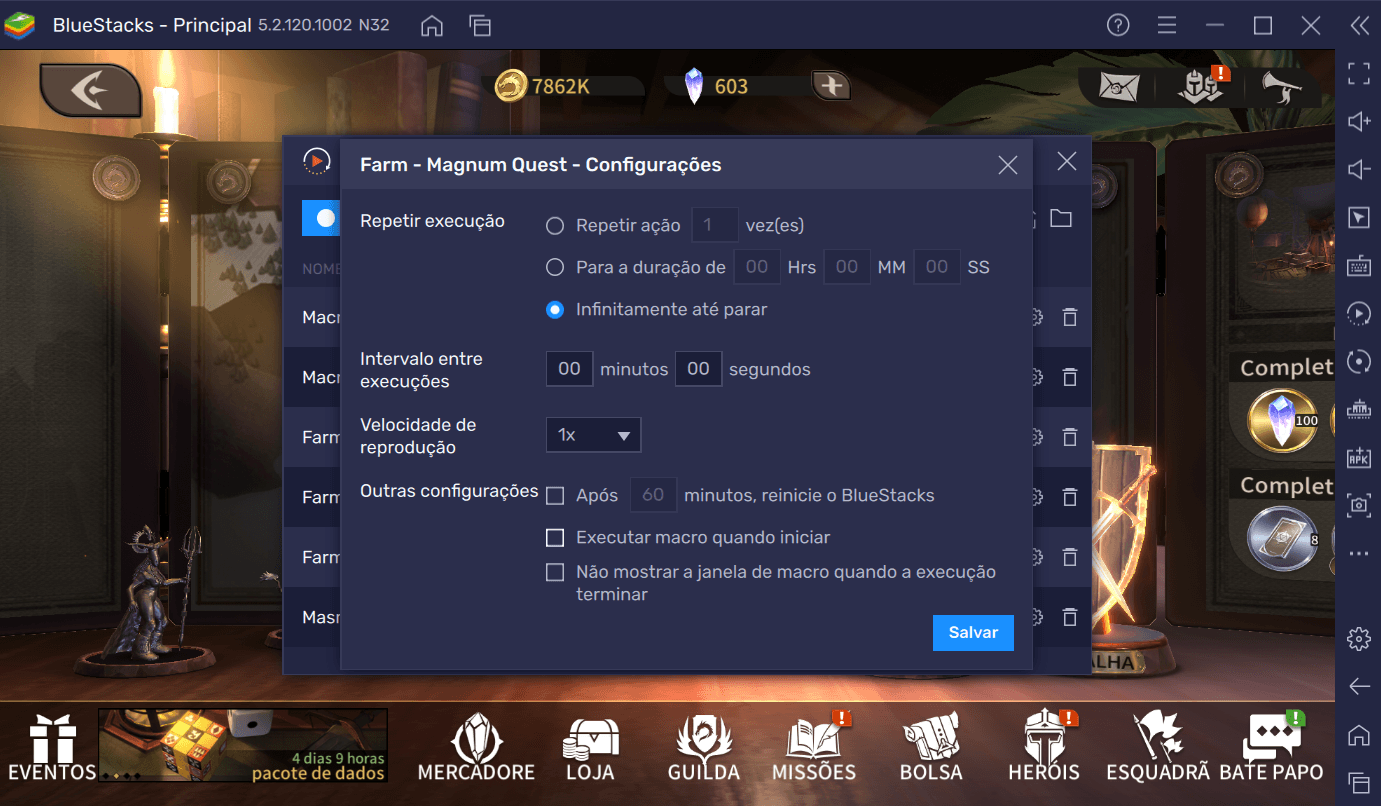The height and width of the screenshot is (806, 1381).
Task: Click the silver card reward showing 8
Action: point(1285,538)
